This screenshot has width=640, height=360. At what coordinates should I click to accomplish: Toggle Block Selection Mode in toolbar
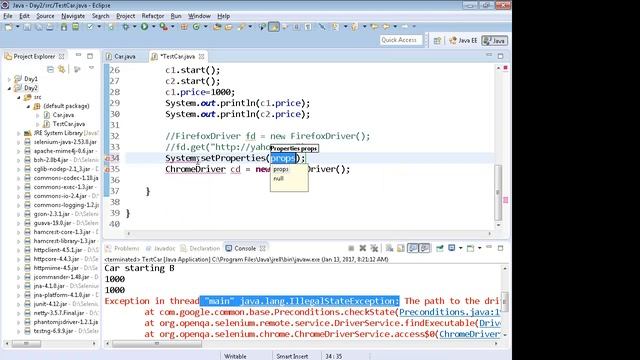click(296, 27)
